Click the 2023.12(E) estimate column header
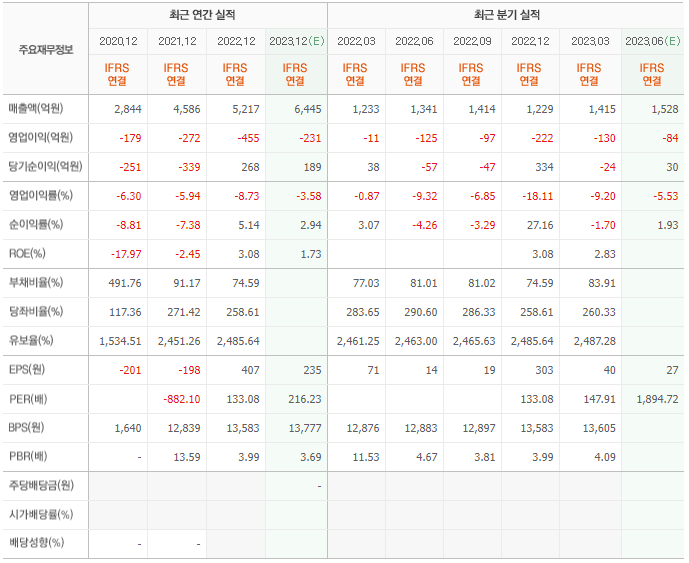This screenshot has width=689, height=563. [297, 41]
